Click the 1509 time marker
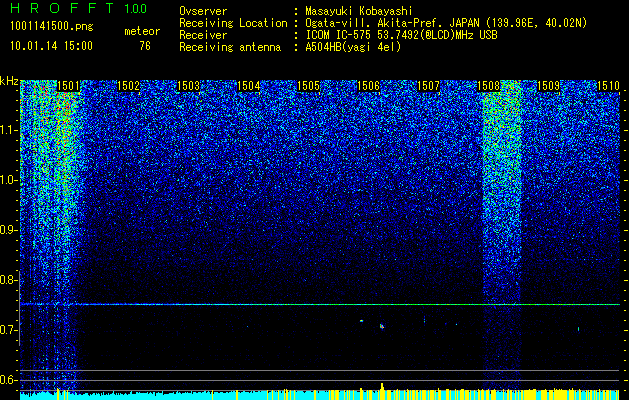 (x=548, y=86)
